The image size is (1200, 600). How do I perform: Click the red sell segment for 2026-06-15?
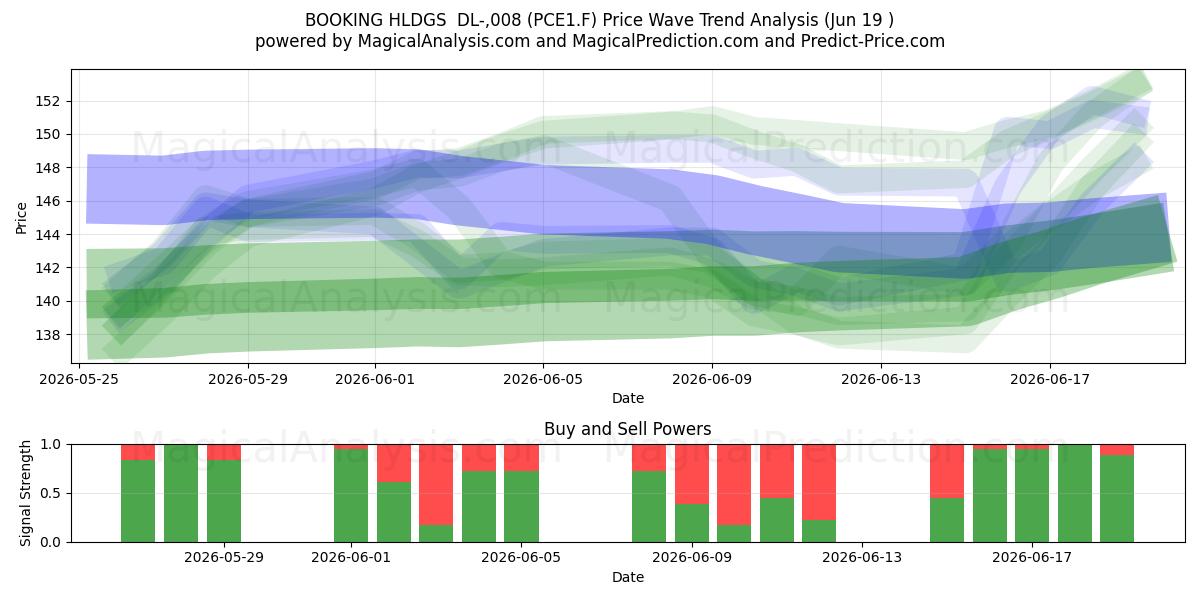coord(947,471)
